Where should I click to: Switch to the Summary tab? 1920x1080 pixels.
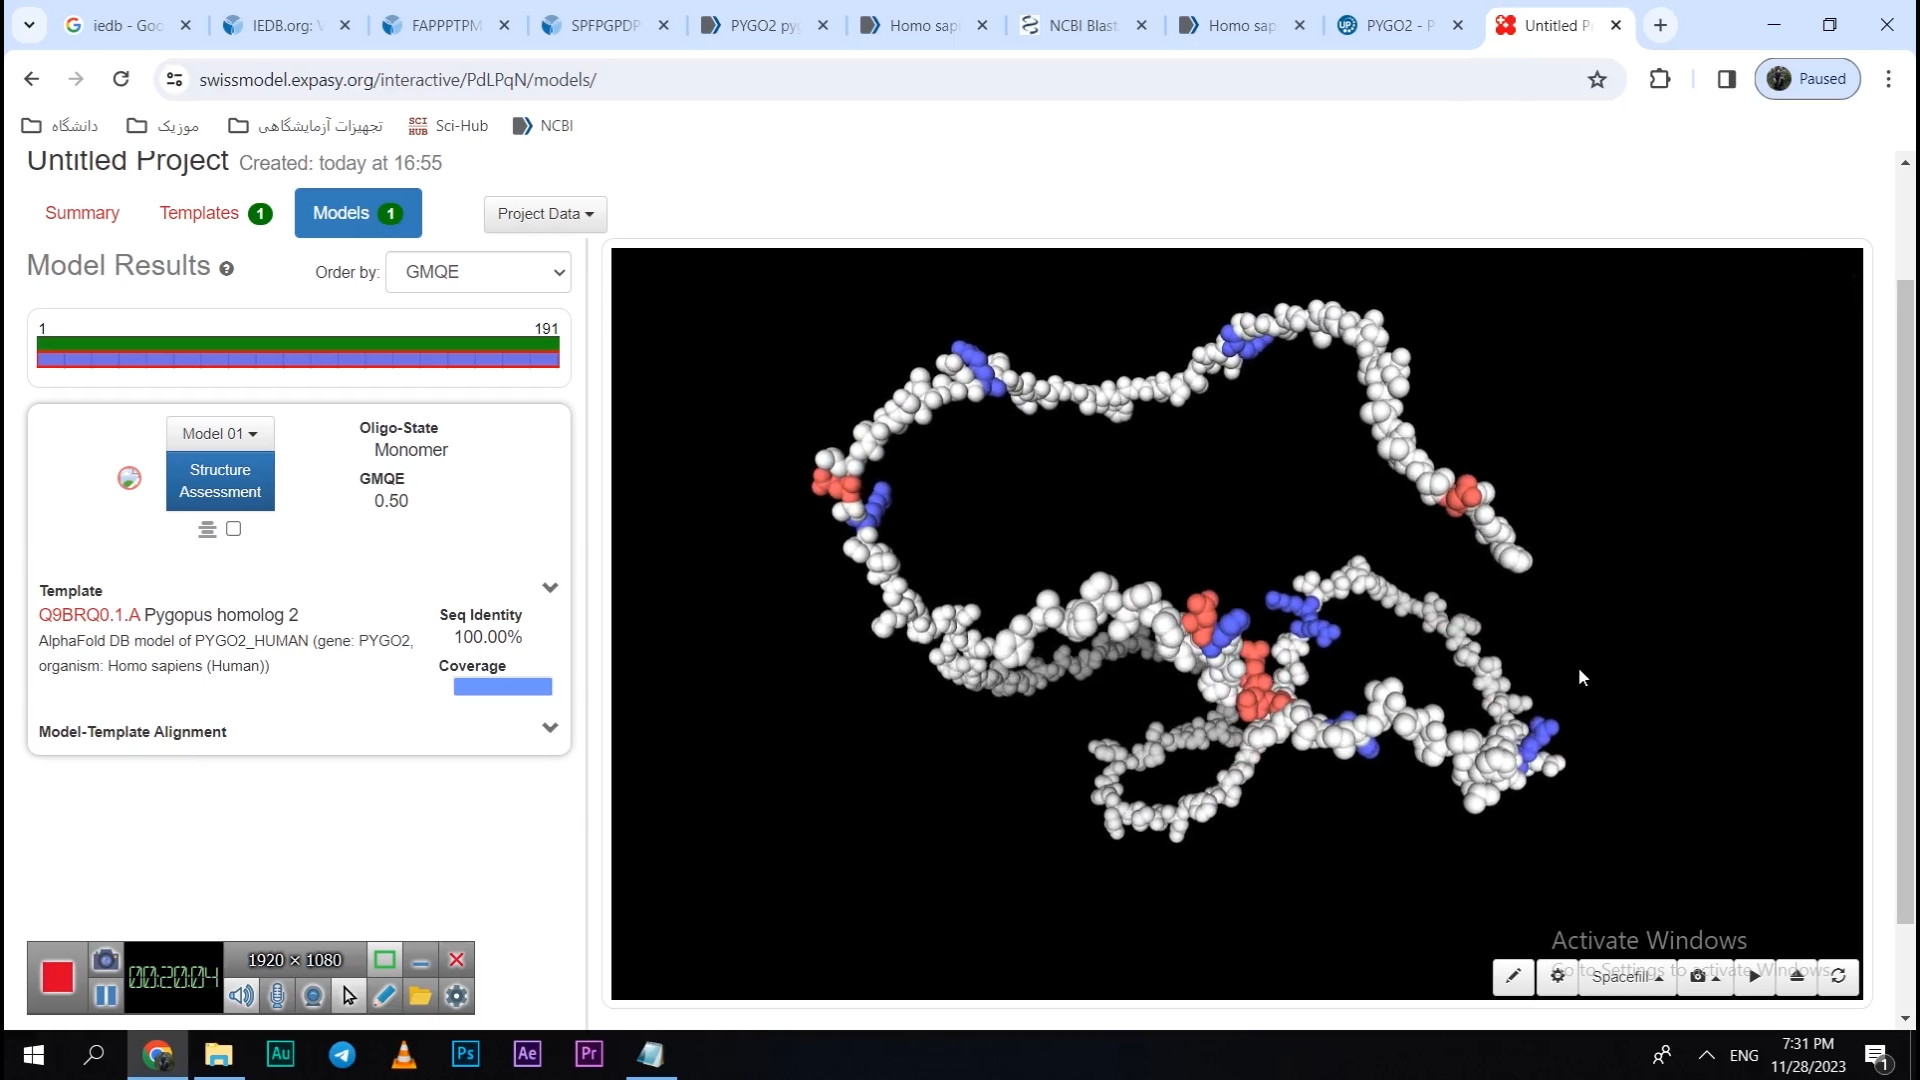[82, 213]
